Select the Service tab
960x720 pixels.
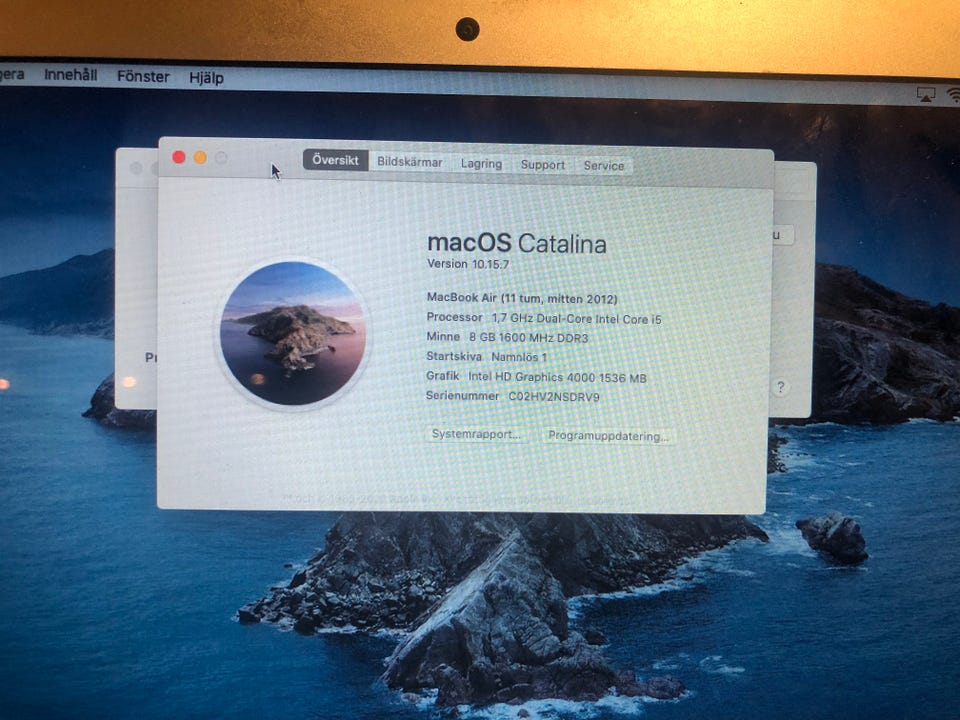[604, 166]
